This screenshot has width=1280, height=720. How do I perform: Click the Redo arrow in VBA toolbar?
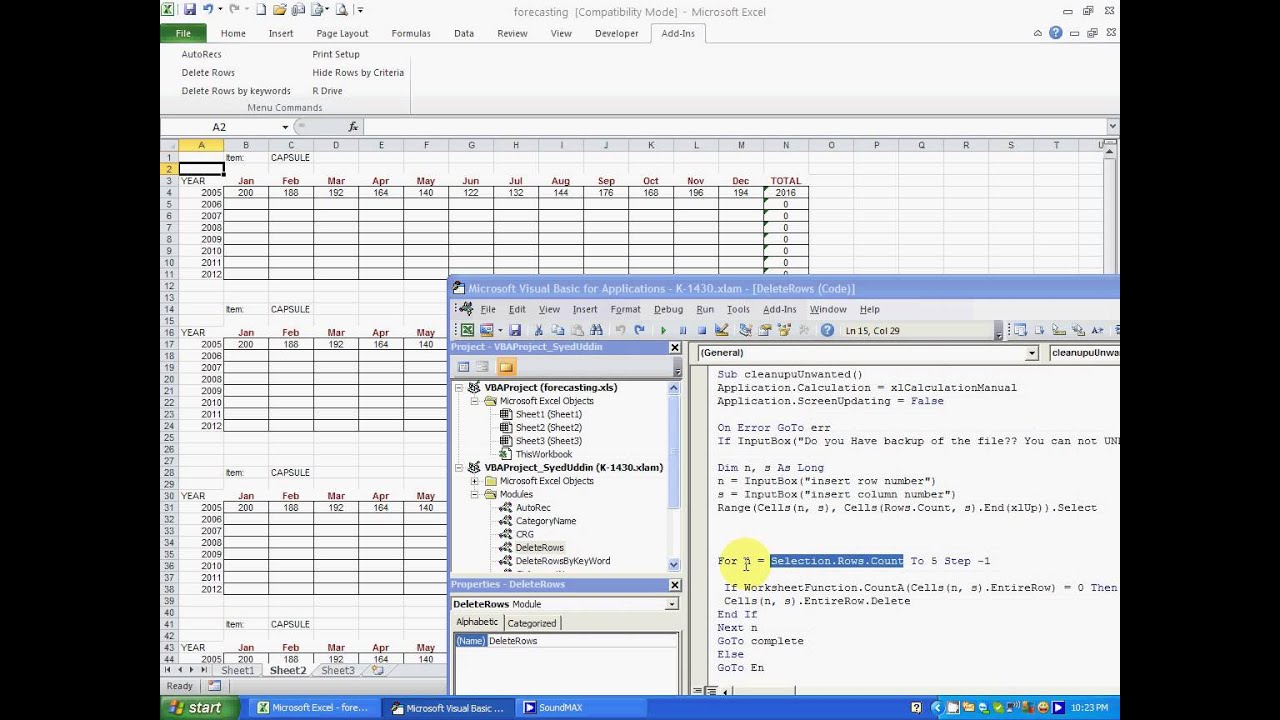click(x=640, y=330)
